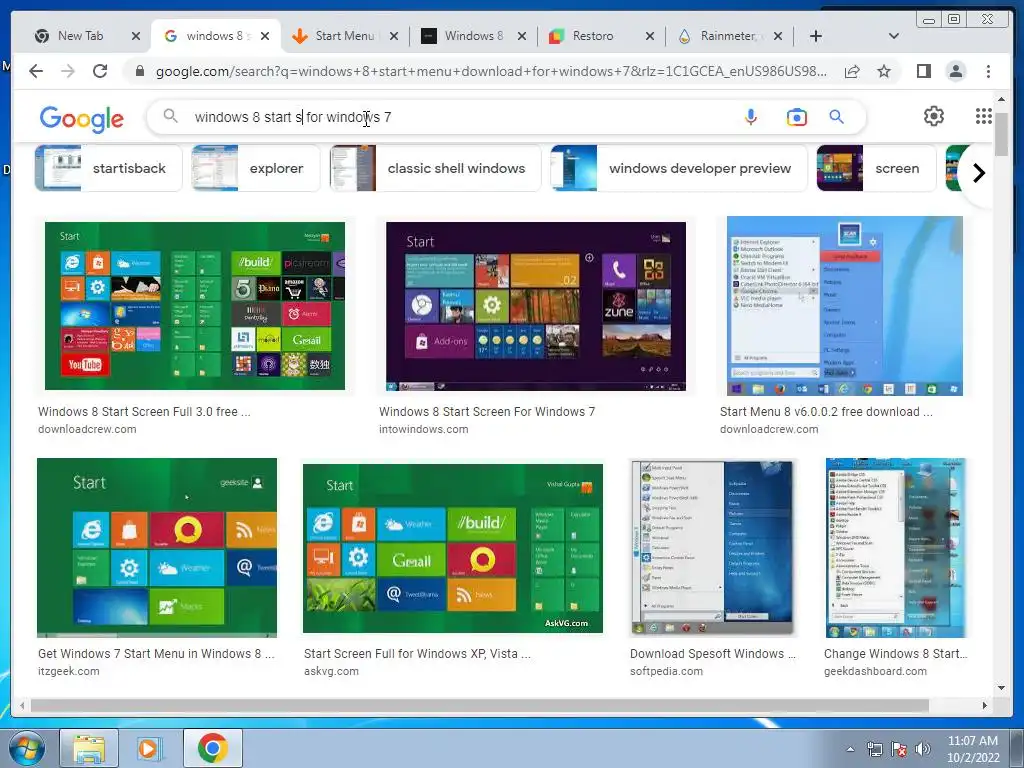Click intowindows.com source link
The image size is (1024, 768).
[423, 429]
